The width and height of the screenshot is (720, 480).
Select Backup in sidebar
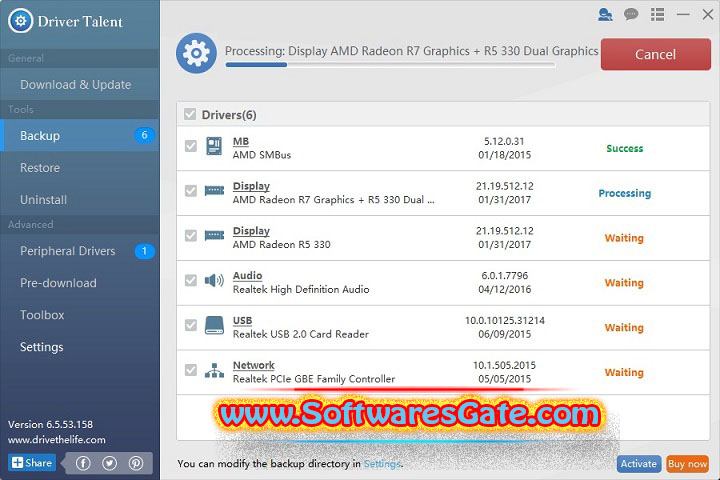click(80, 136)
